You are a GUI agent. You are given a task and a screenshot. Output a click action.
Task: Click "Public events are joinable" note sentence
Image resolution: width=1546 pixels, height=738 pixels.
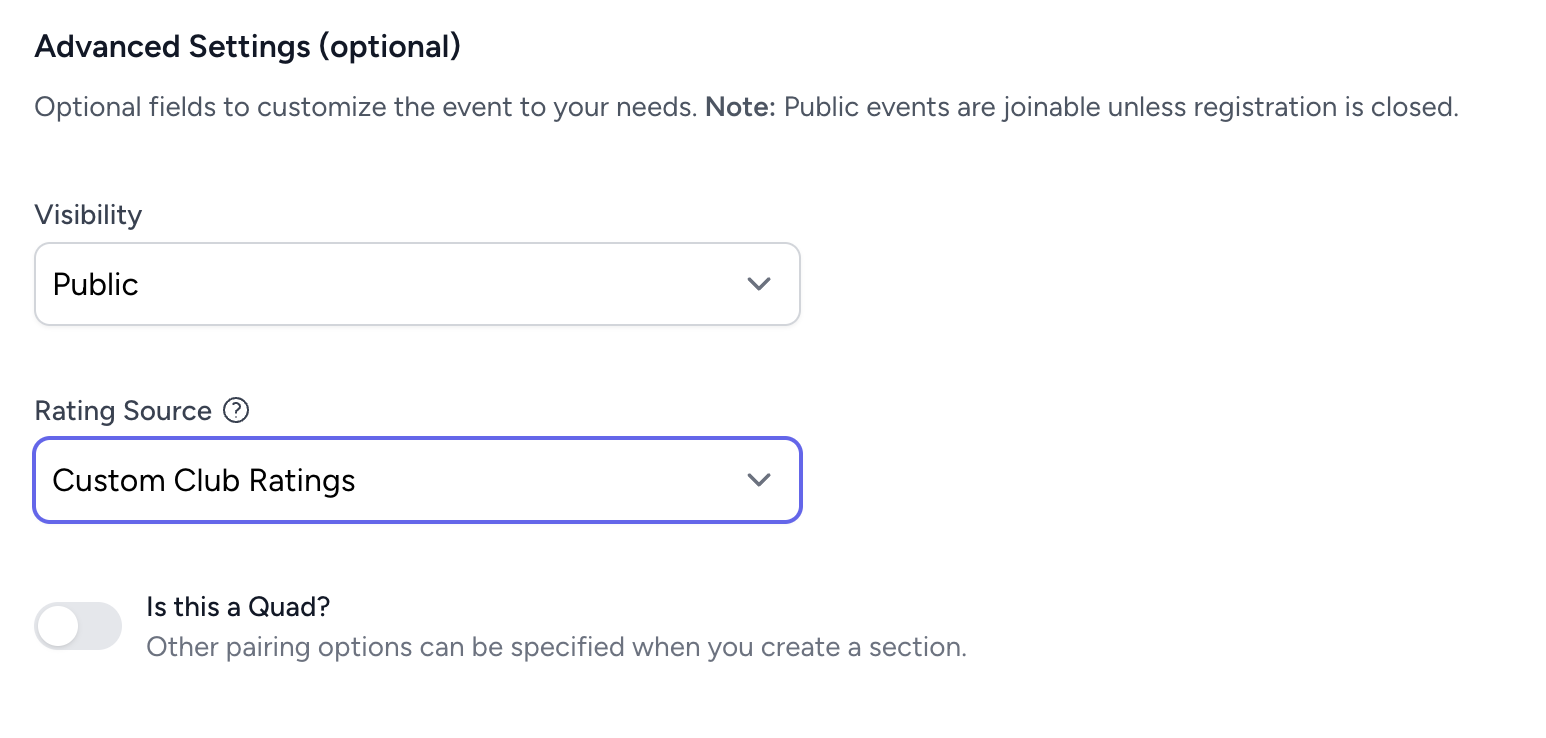click(1120, 107)
